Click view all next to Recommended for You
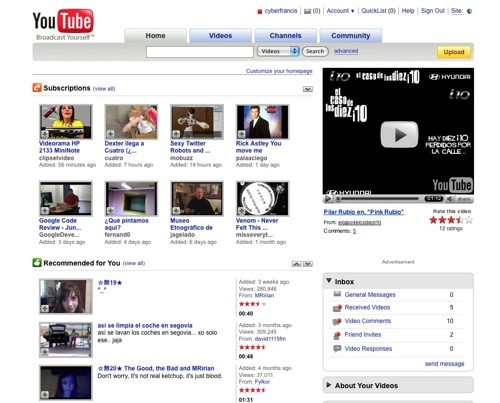This screenshot has height=403, width=500. click(134, 263)
